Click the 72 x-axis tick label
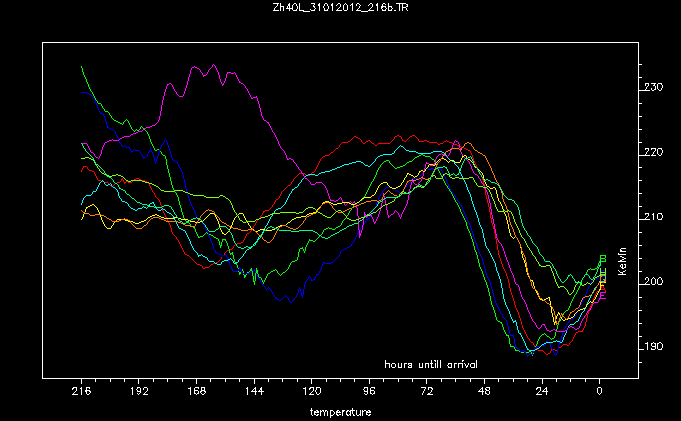This screenshot has height=421, width=681. click(427, 393)
